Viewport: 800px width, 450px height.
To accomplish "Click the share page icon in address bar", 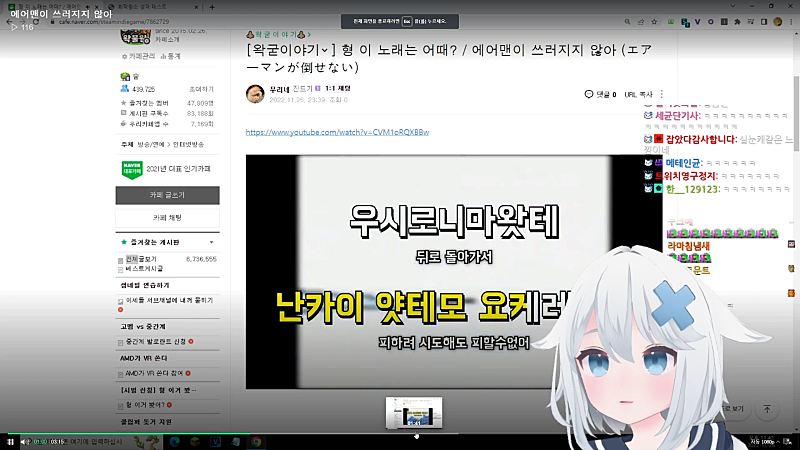I will [641, 22].
